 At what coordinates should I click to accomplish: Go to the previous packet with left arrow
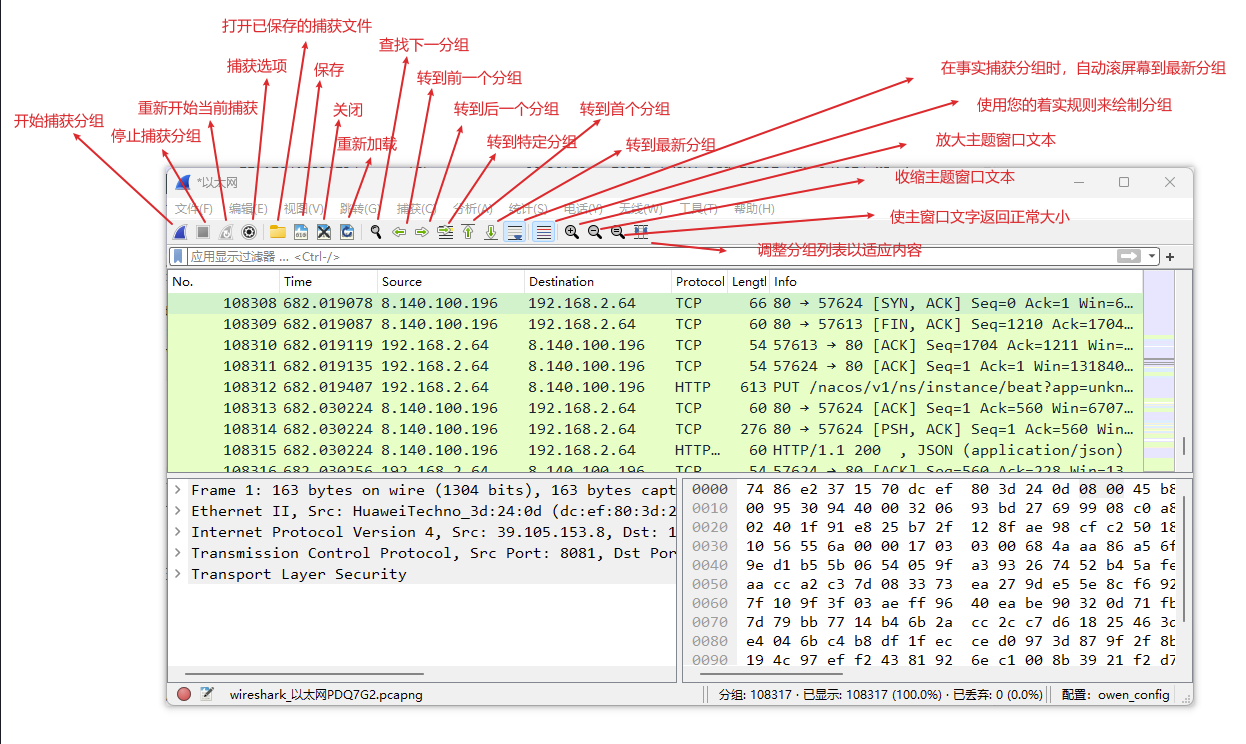[399, 232]
